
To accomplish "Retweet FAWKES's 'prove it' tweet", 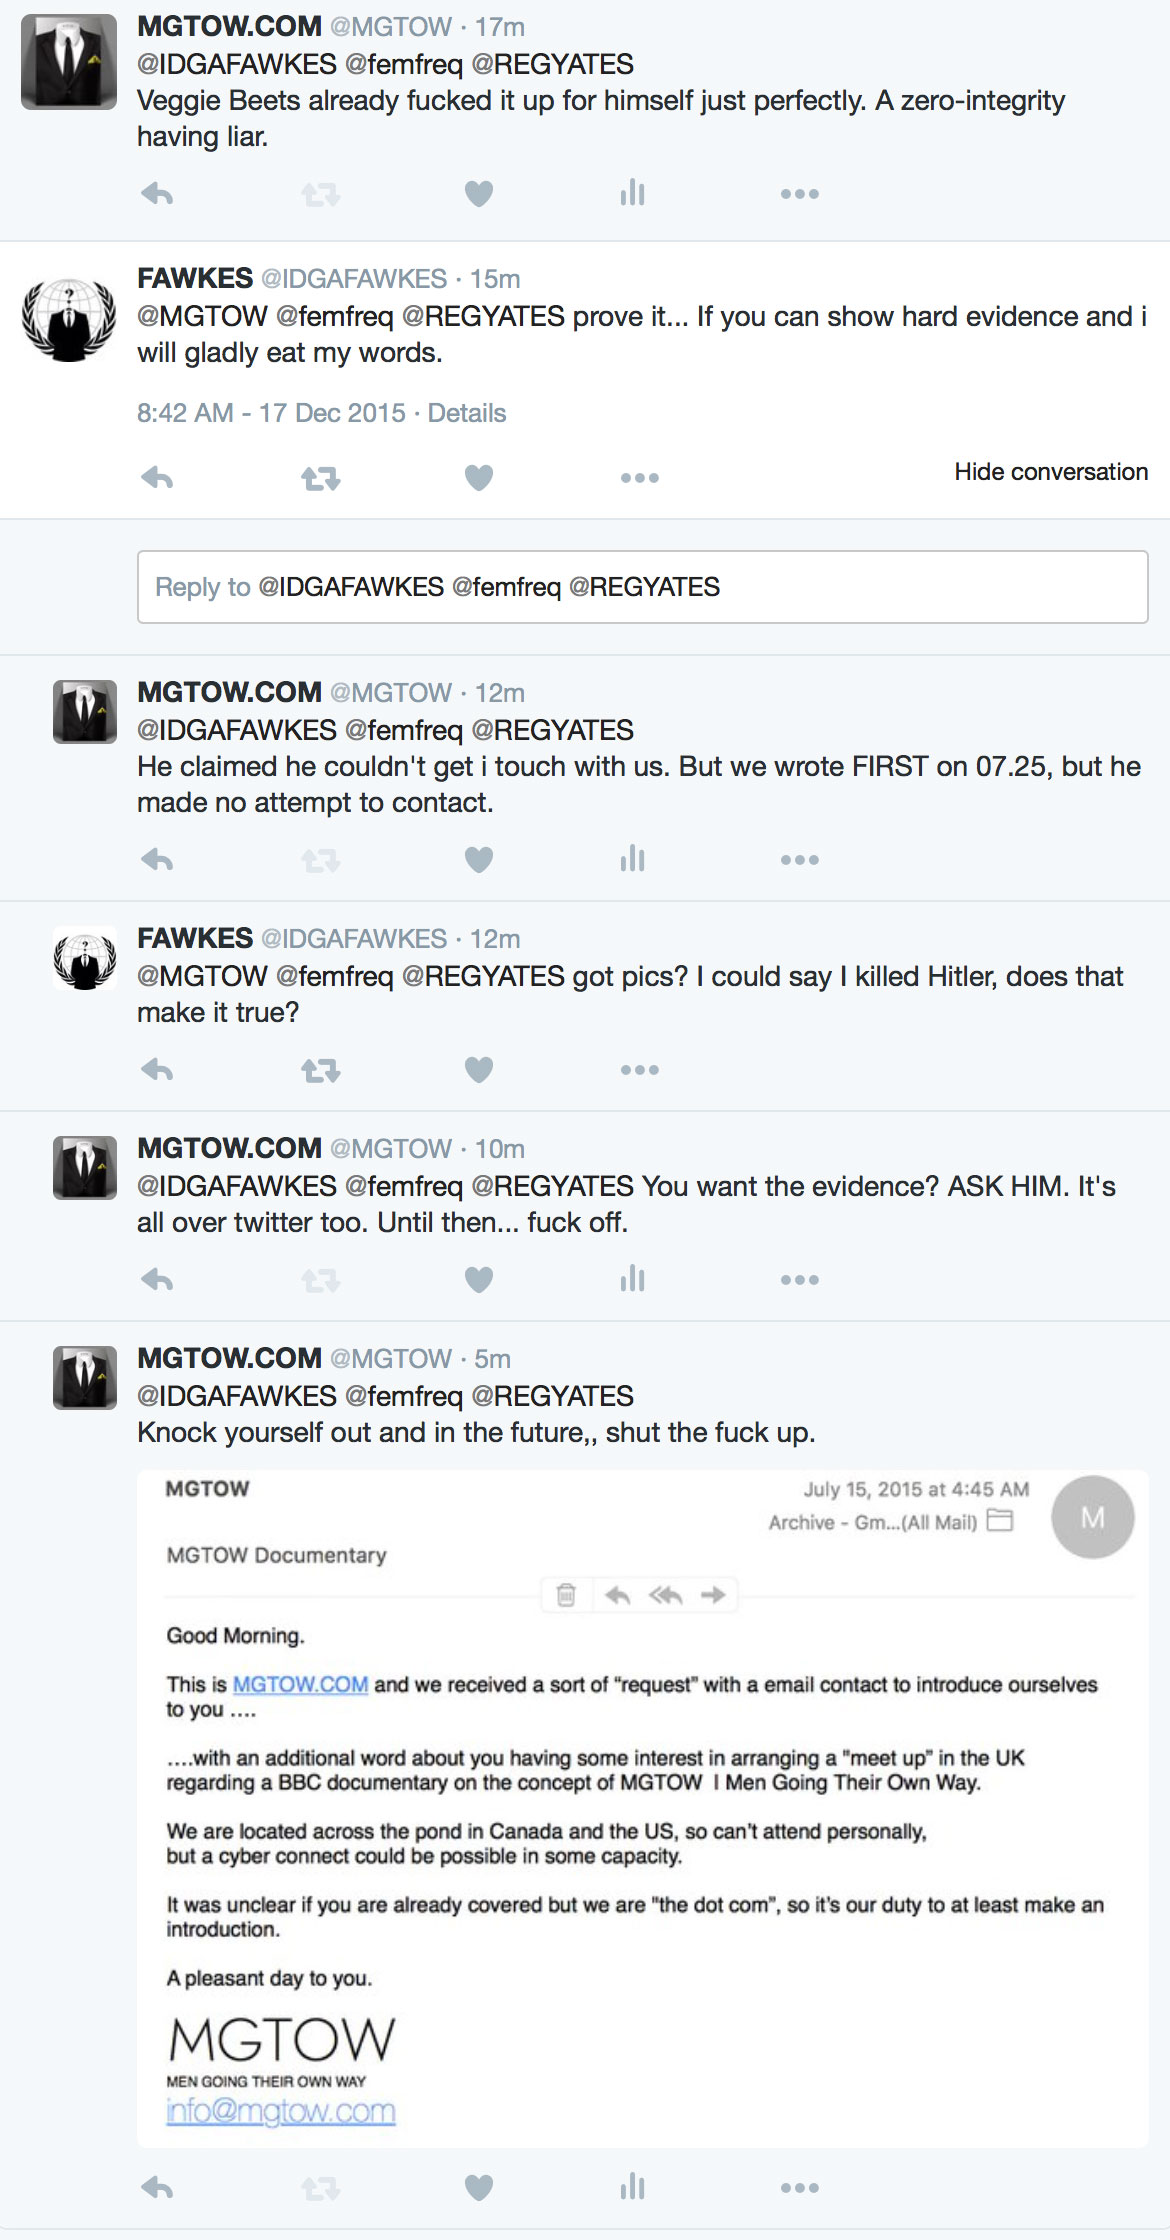I will tap(320, 479).
